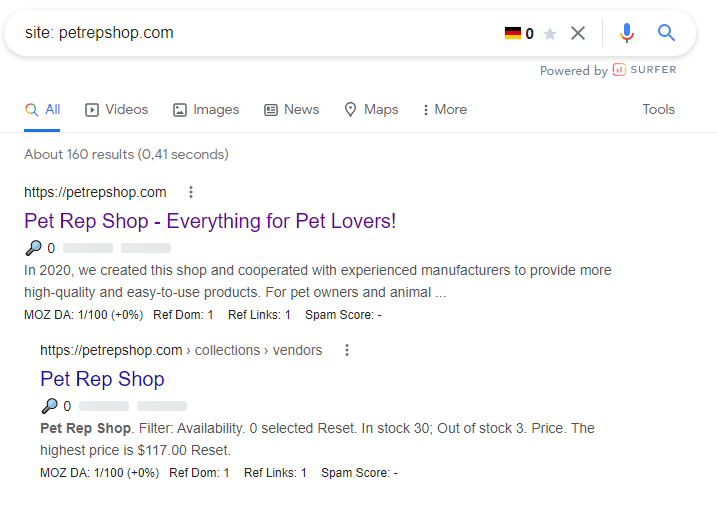Switch to the Videos tab
This screenshot has width=717, height=508.
(116, 110)
